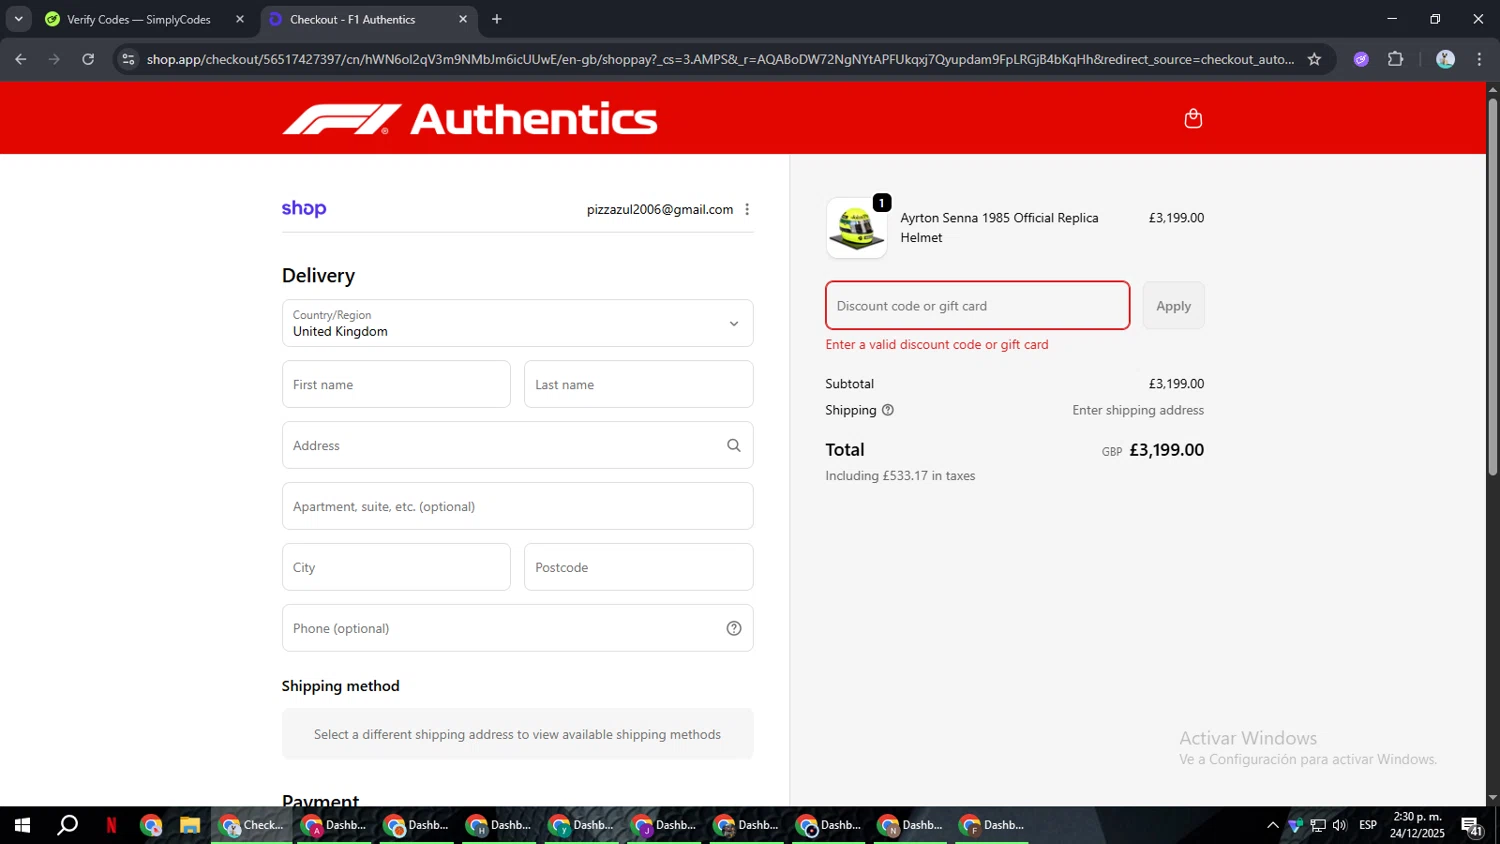Click 'Including £533.17 in taxes' text
This screenshot has height=844, width=1500.
[900, 476]
